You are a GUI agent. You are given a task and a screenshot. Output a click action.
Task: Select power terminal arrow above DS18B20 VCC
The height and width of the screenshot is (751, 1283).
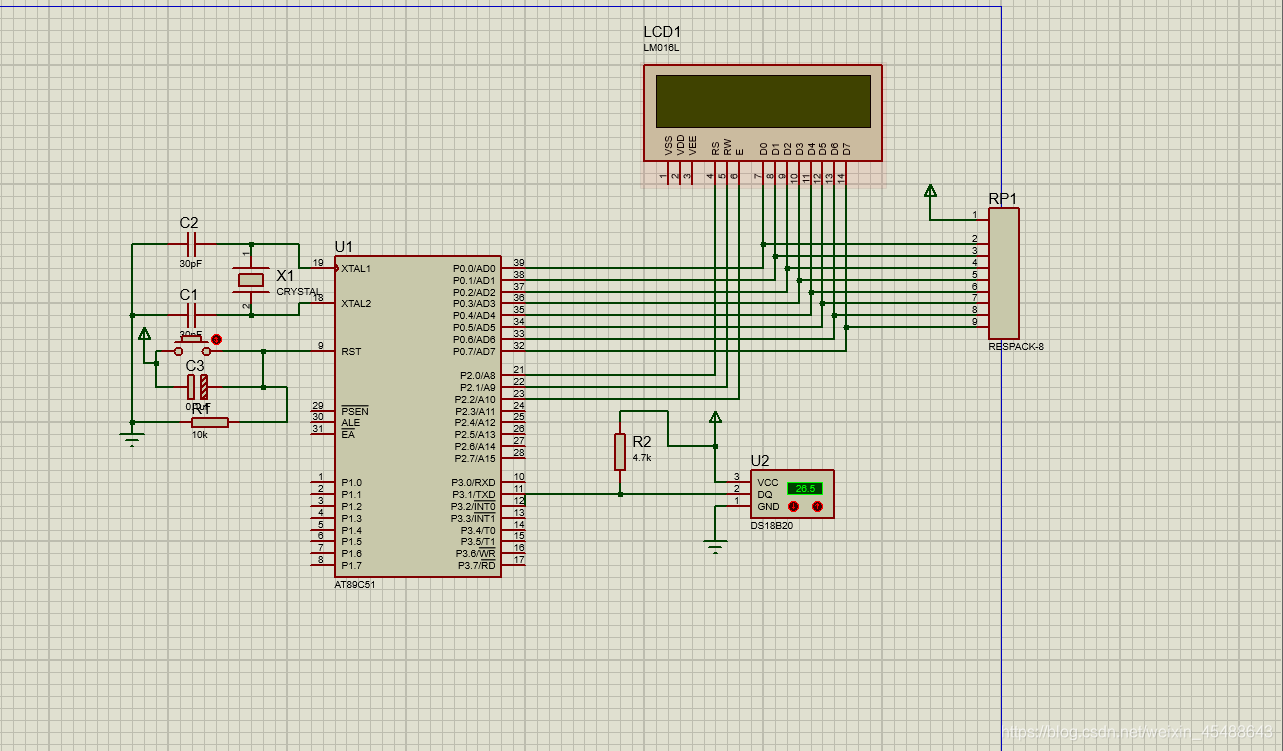[715, 417]
